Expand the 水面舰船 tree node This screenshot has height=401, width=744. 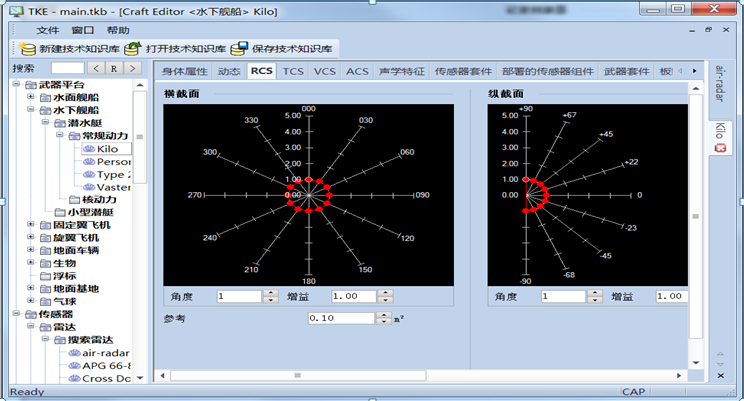click(31, 98)
